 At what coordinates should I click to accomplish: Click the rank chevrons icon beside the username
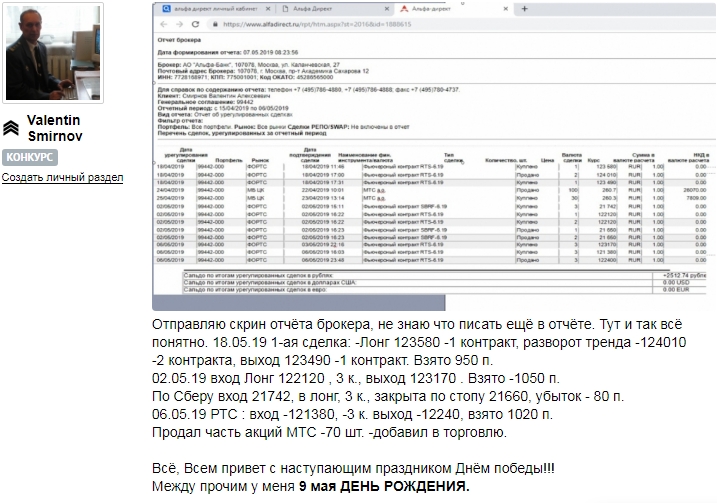tap(11, 128)
